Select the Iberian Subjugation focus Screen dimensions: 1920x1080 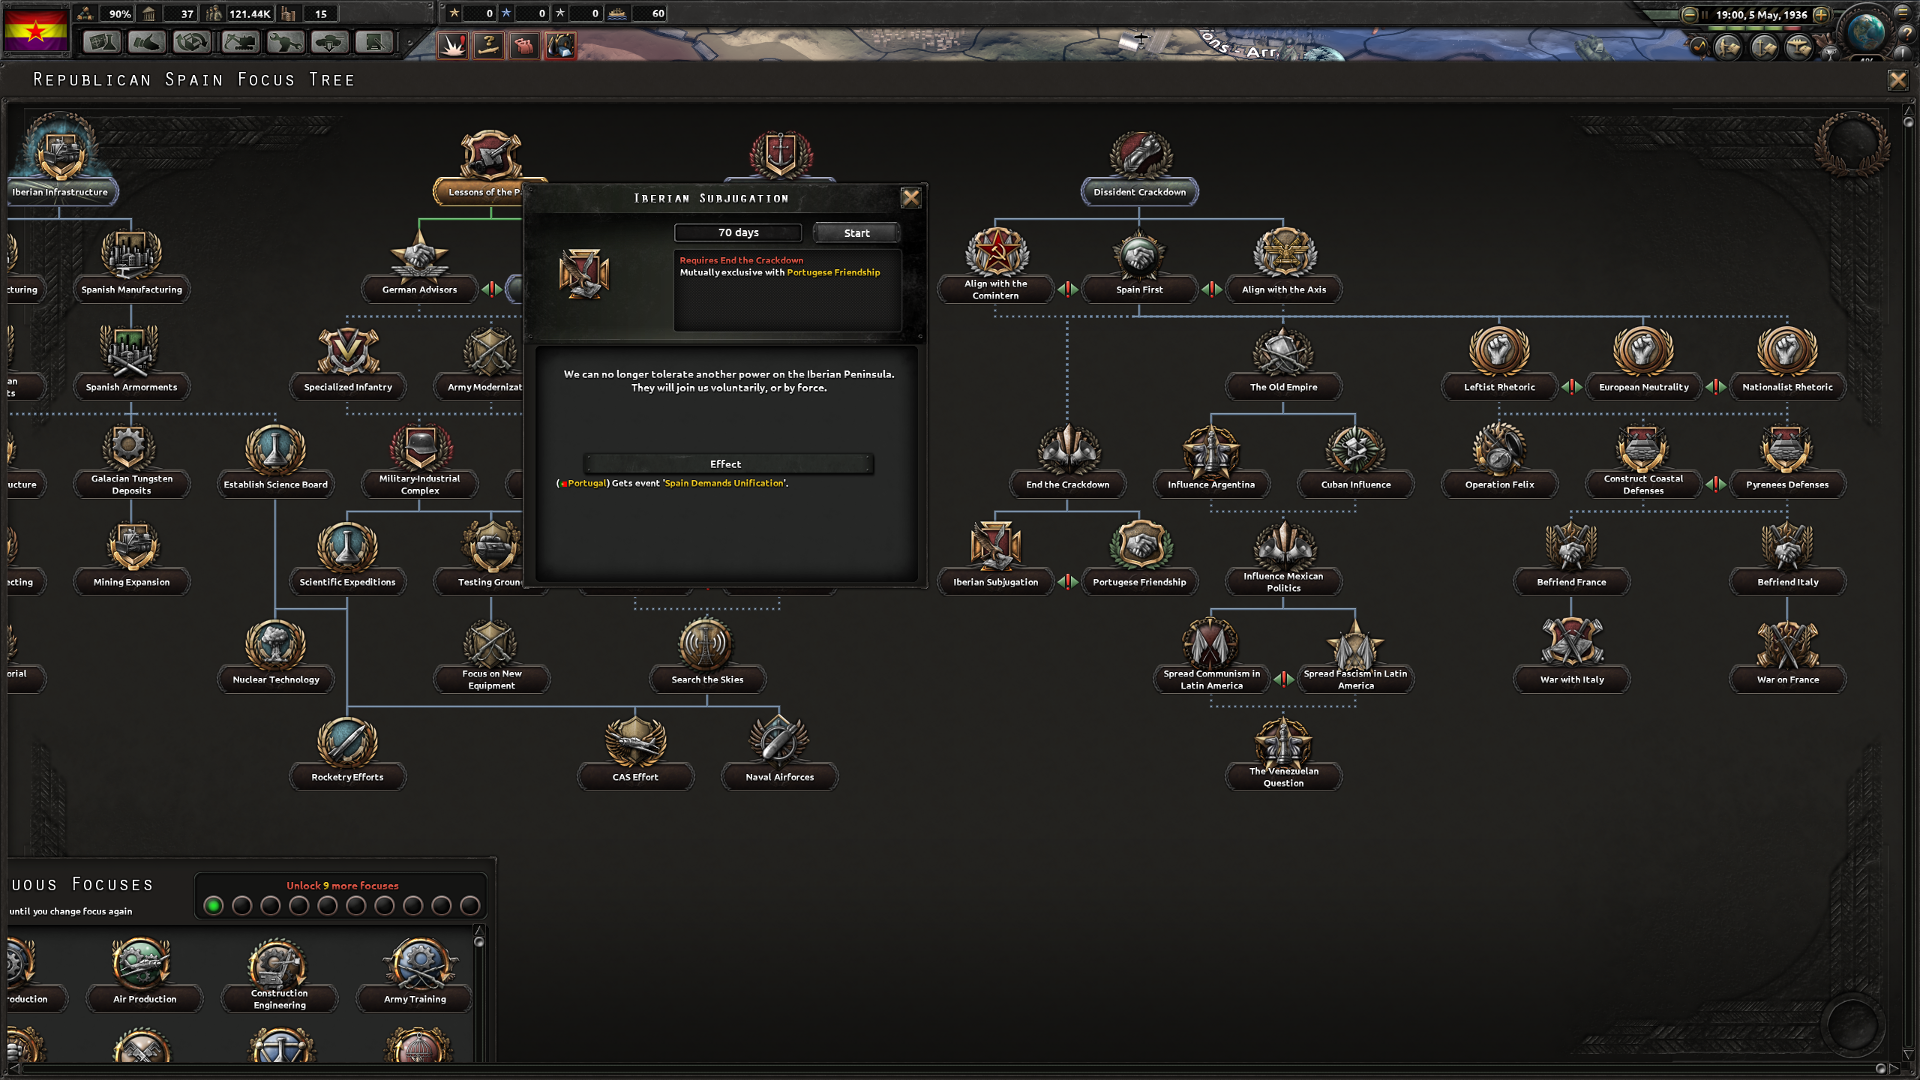(x=996, y=557)
